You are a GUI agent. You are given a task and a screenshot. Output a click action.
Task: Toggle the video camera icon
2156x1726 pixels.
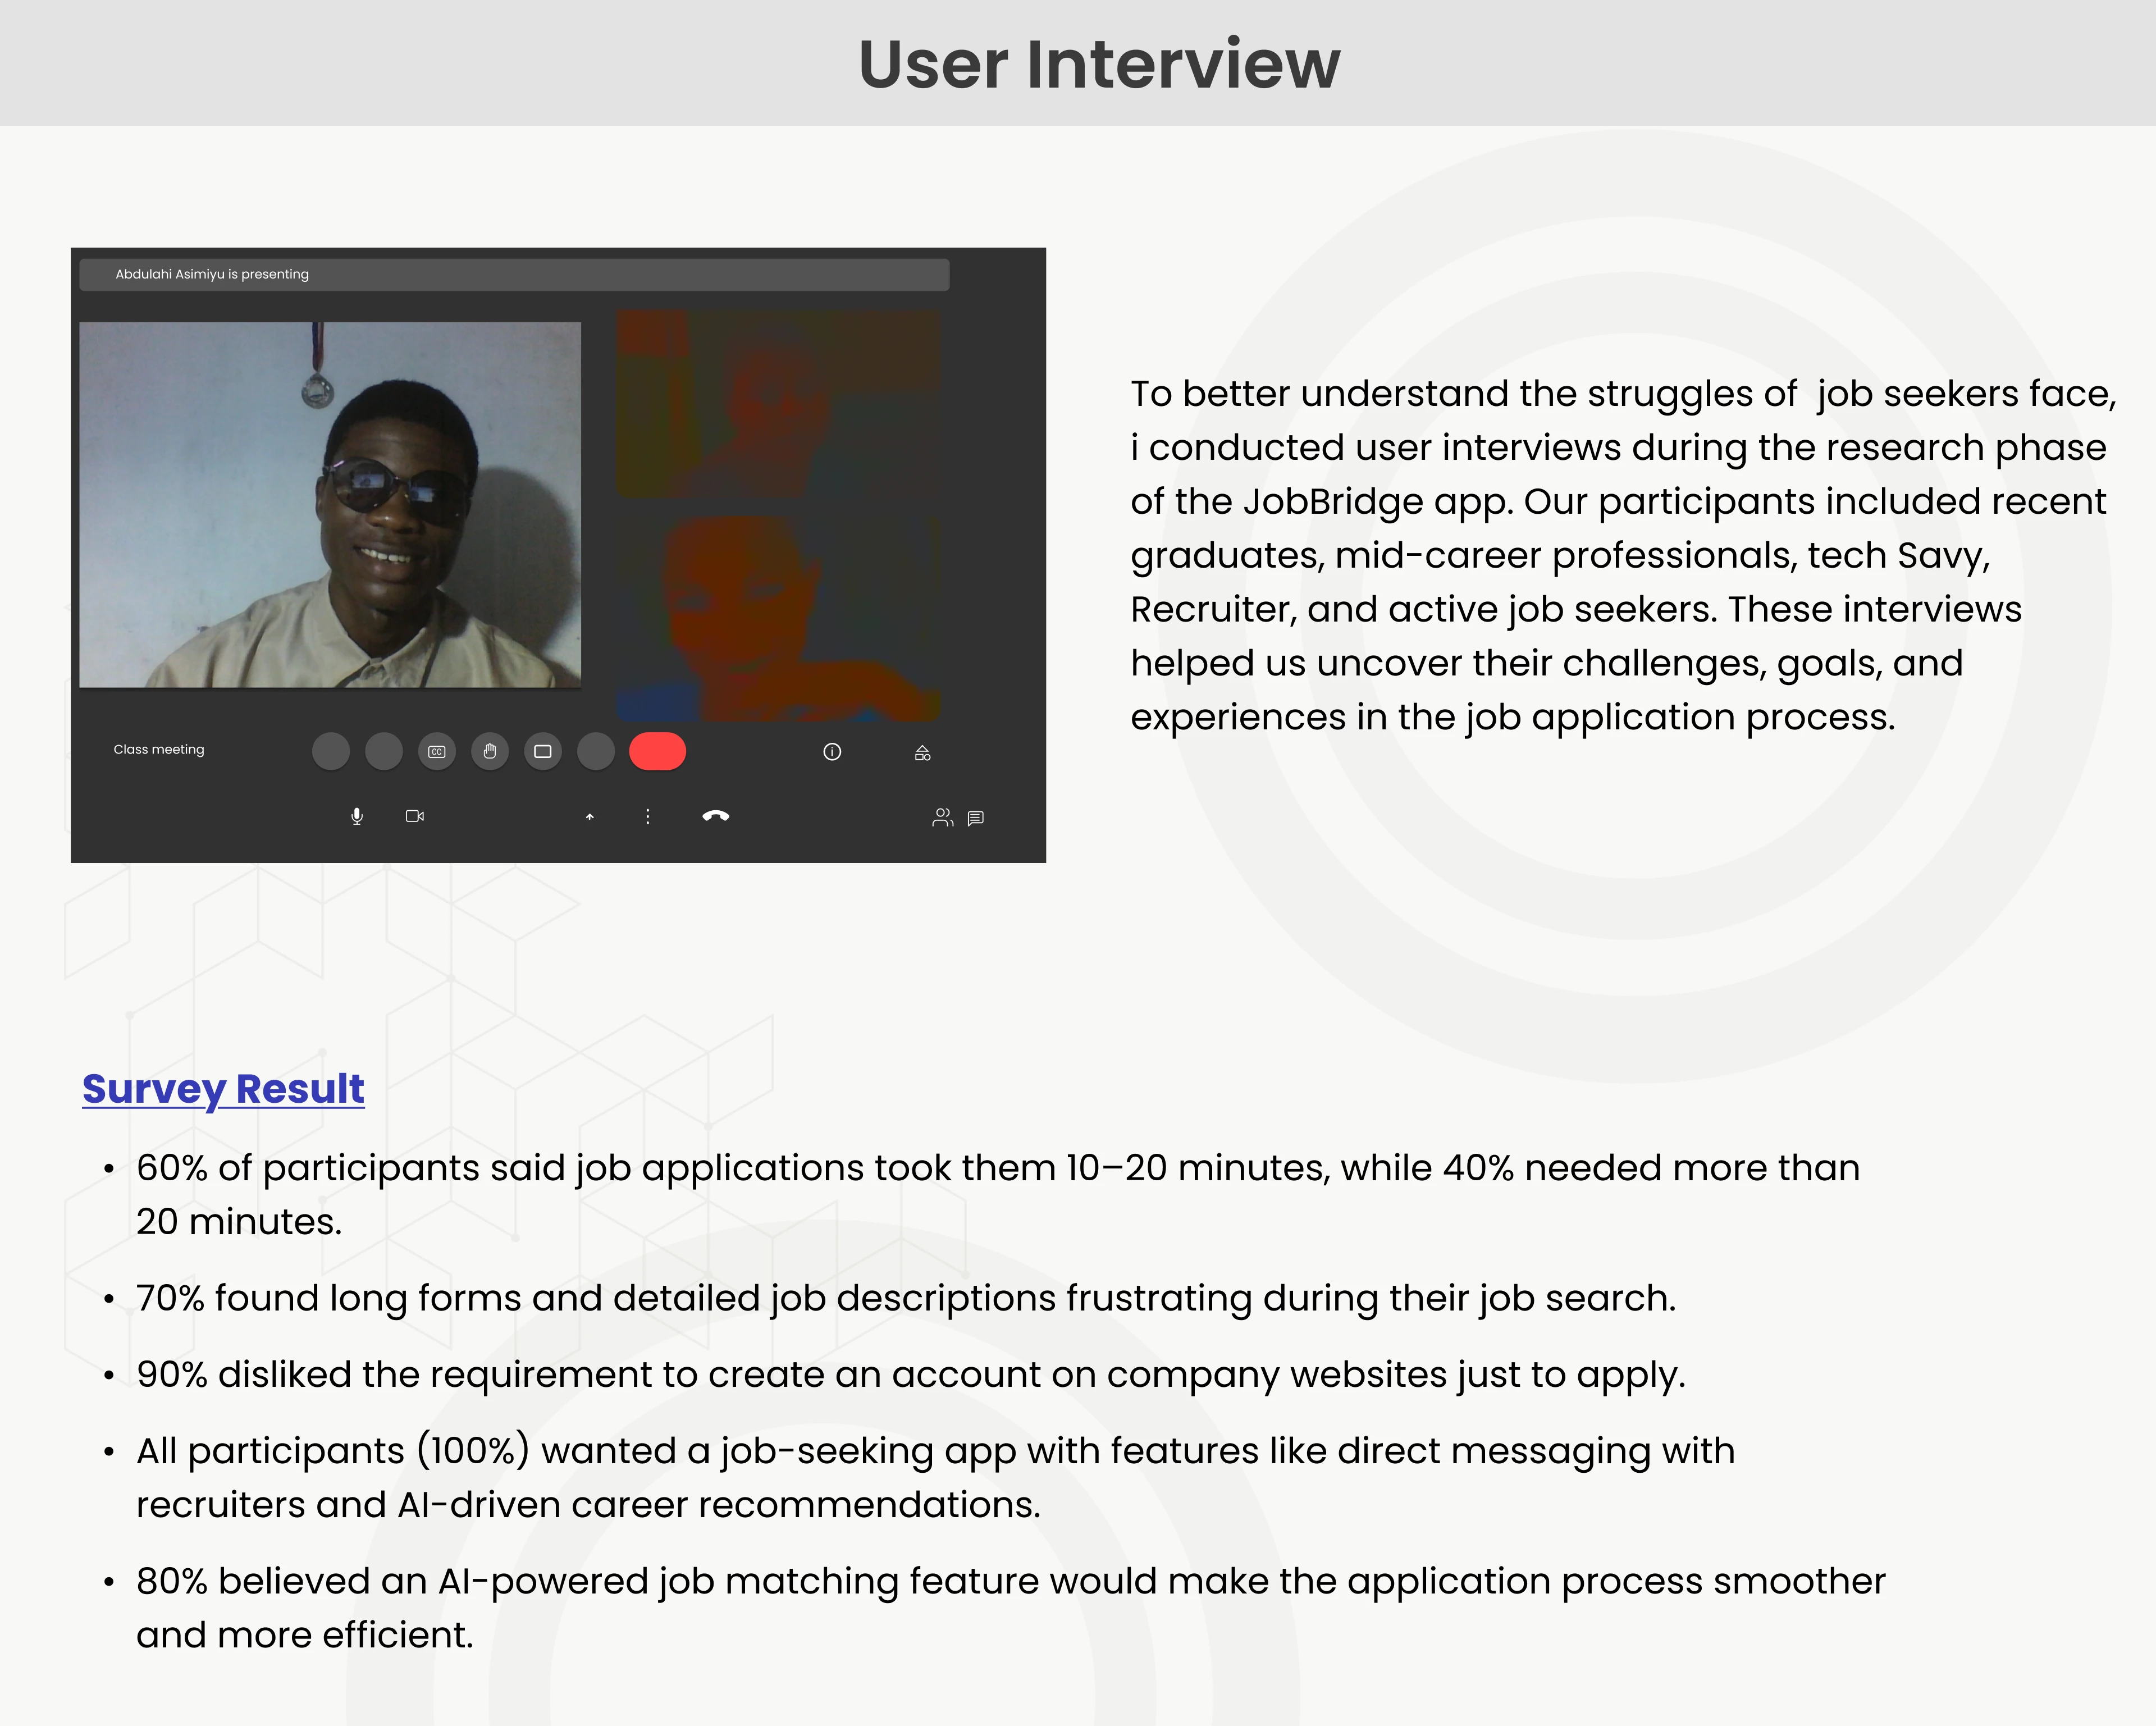coord(415,817)
